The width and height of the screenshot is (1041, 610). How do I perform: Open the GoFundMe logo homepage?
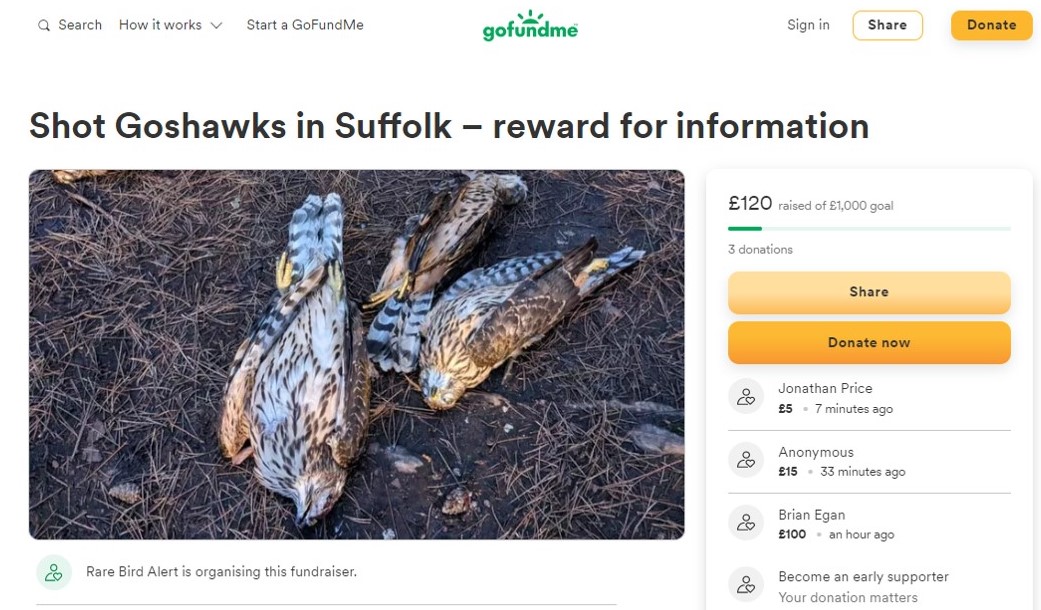[x=530, y=26]
